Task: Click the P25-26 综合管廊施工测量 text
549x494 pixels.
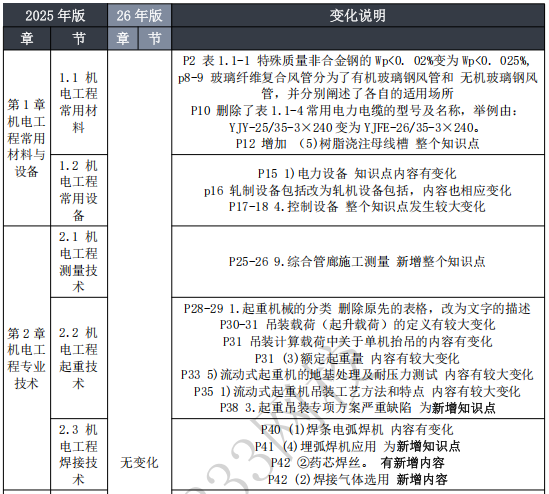Action: tap(357, 262)
